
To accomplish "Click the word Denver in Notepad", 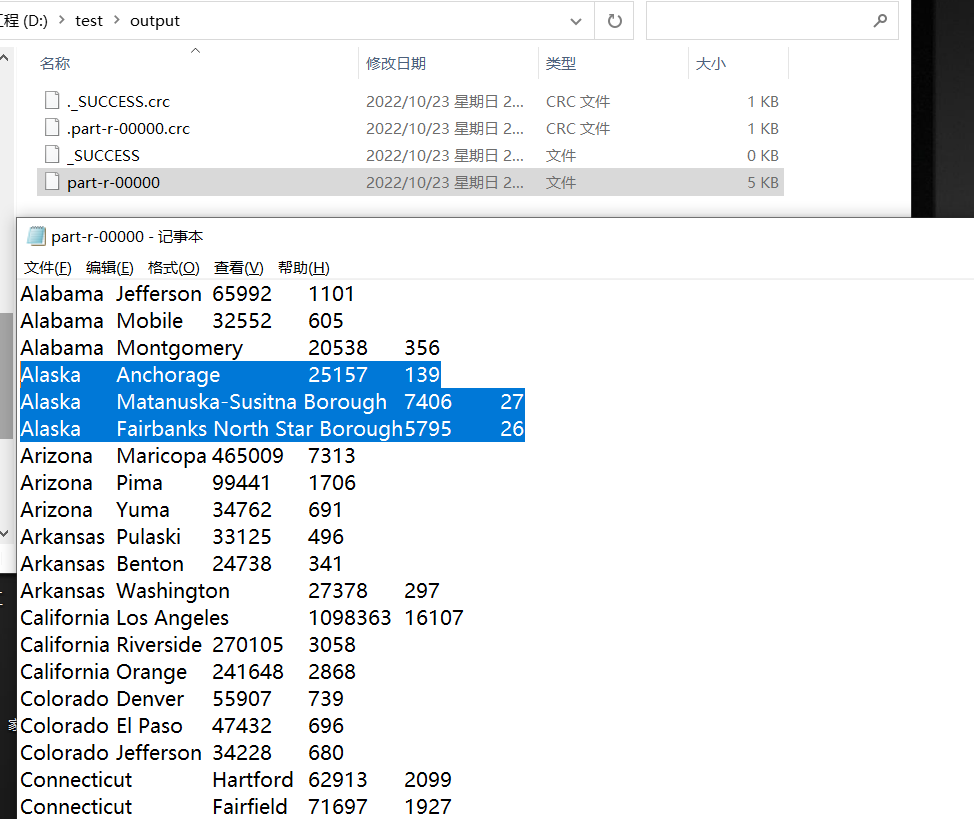I will tap(150, 699).
